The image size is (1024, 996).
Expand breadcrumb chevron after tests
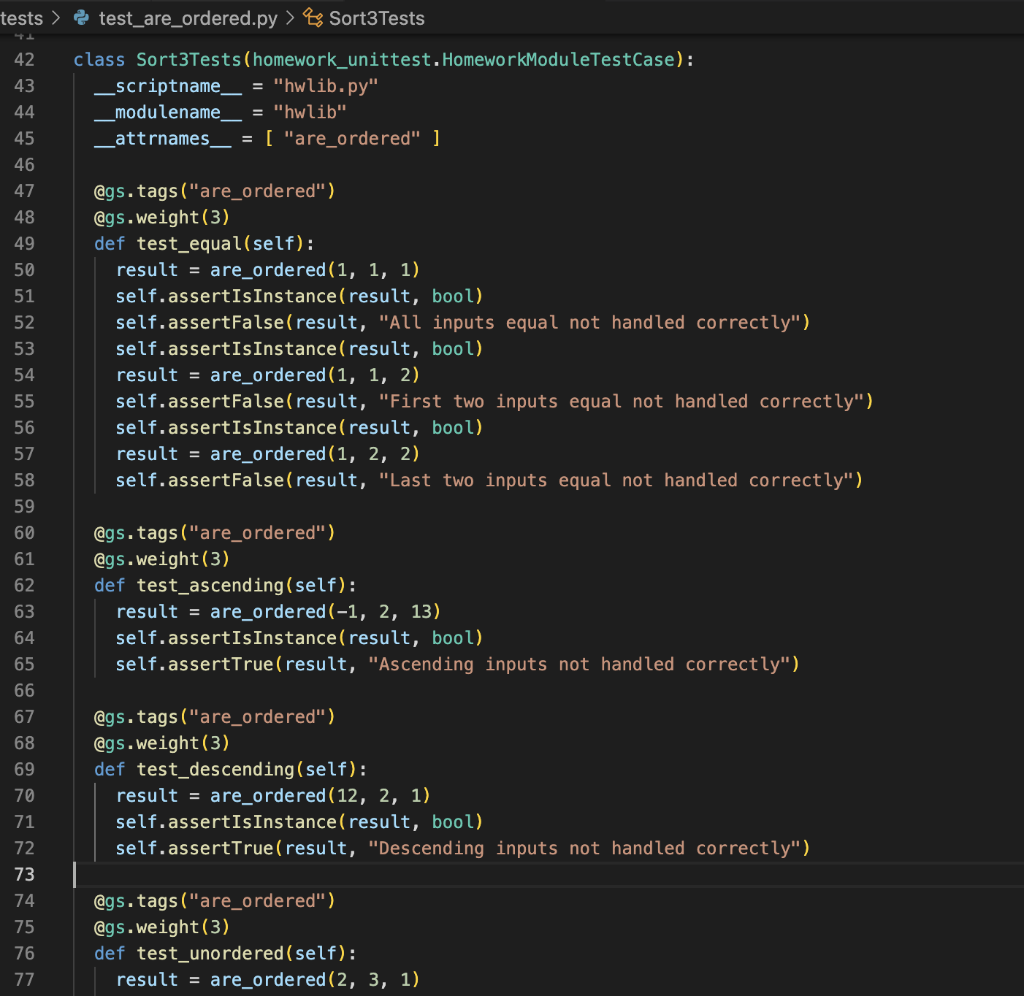pos(56,18)
